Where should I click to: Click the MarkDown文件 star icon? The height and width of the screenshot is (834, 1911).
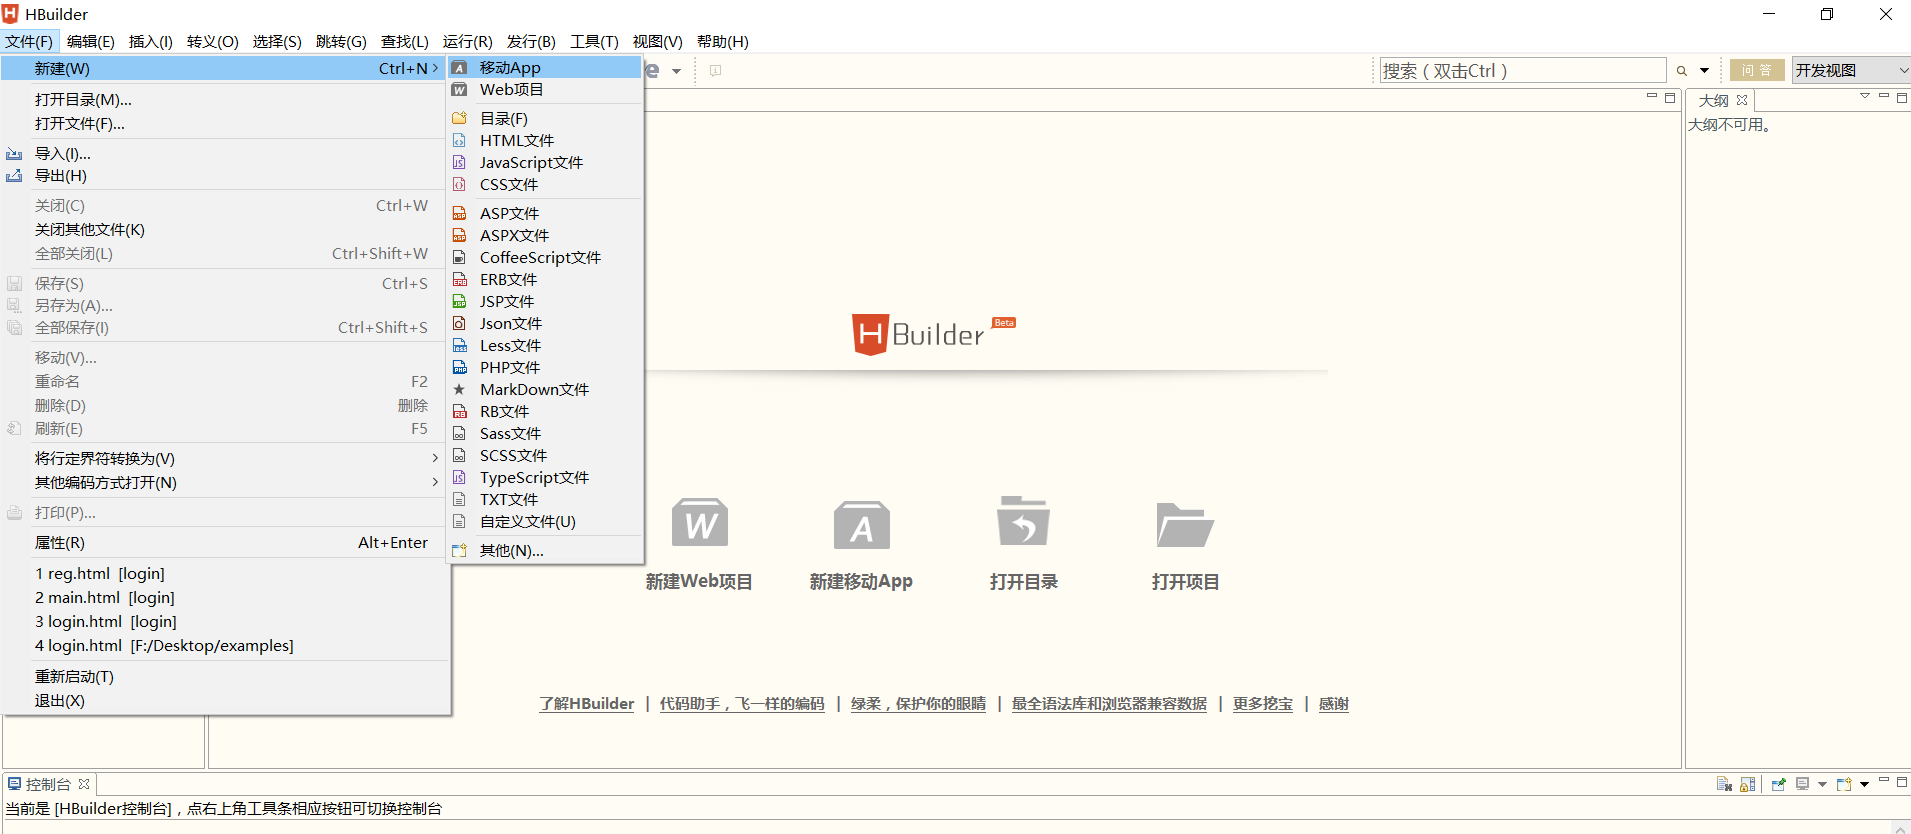(459, 389)
